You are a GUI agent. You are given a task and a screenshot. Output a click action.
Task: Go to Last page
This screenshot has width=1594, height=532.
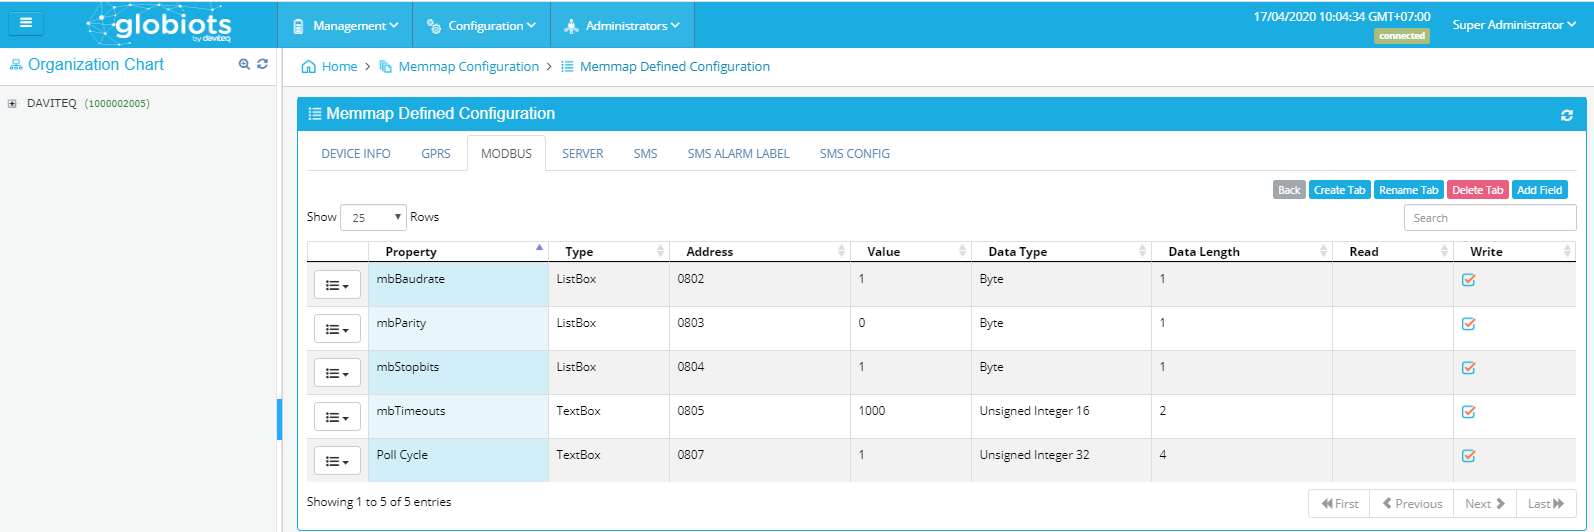coord(1546,504)
